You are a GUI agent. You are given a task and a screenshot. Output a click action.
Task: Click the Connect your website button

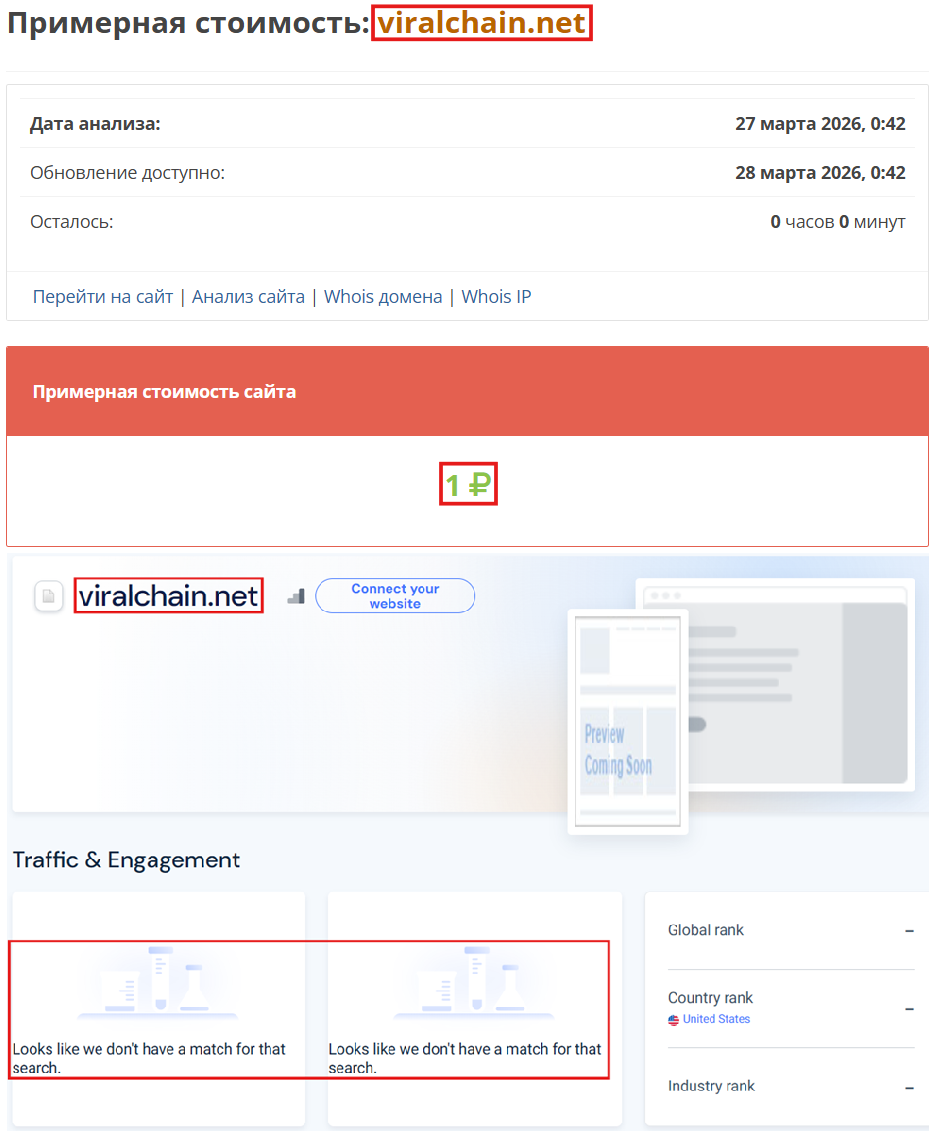pos(395,595)
